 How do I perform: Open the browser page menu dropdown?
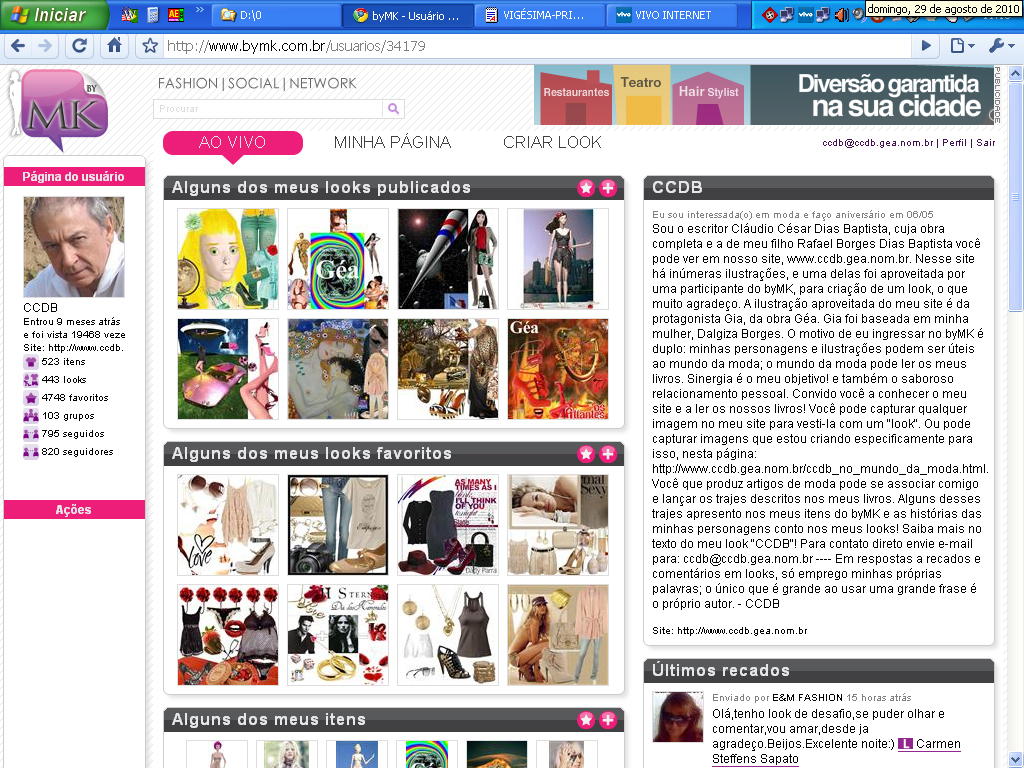click(x=962, y=46)
